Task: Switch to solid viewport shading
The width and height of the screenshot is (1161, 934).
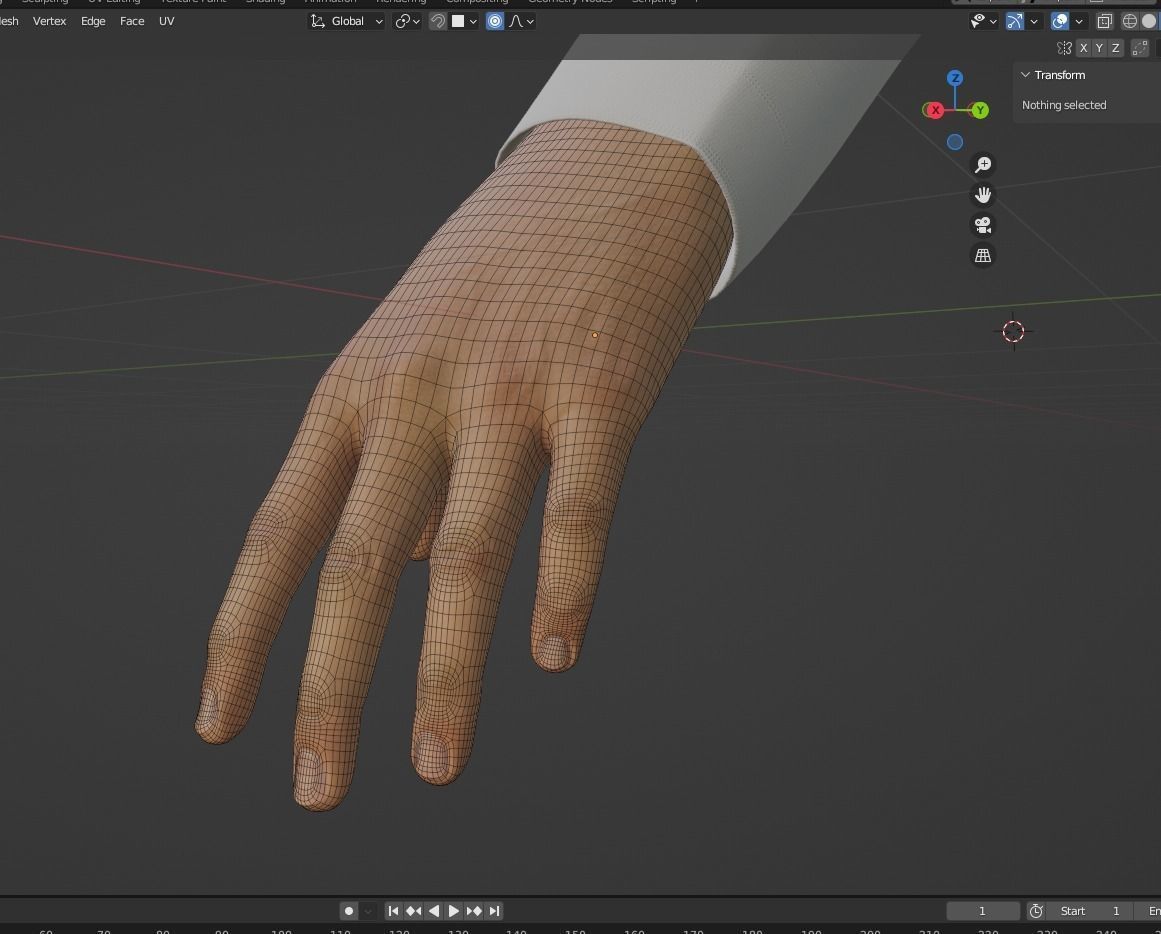Action: pos(1149,21)
